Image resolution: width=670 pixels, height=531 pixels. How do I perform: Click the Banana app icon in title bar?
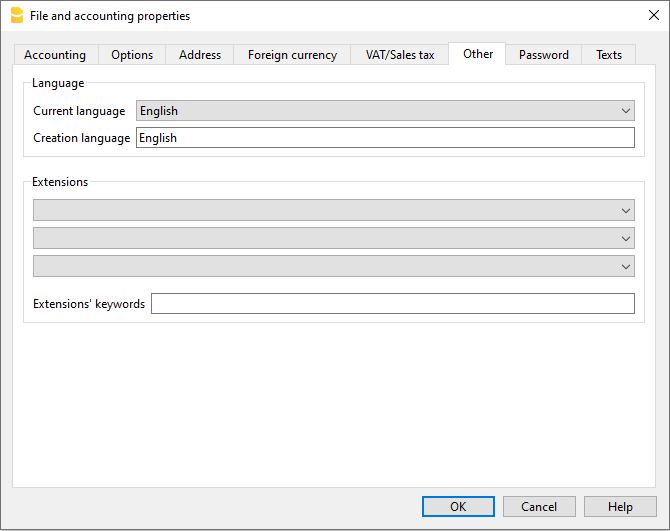click(16, 16)
